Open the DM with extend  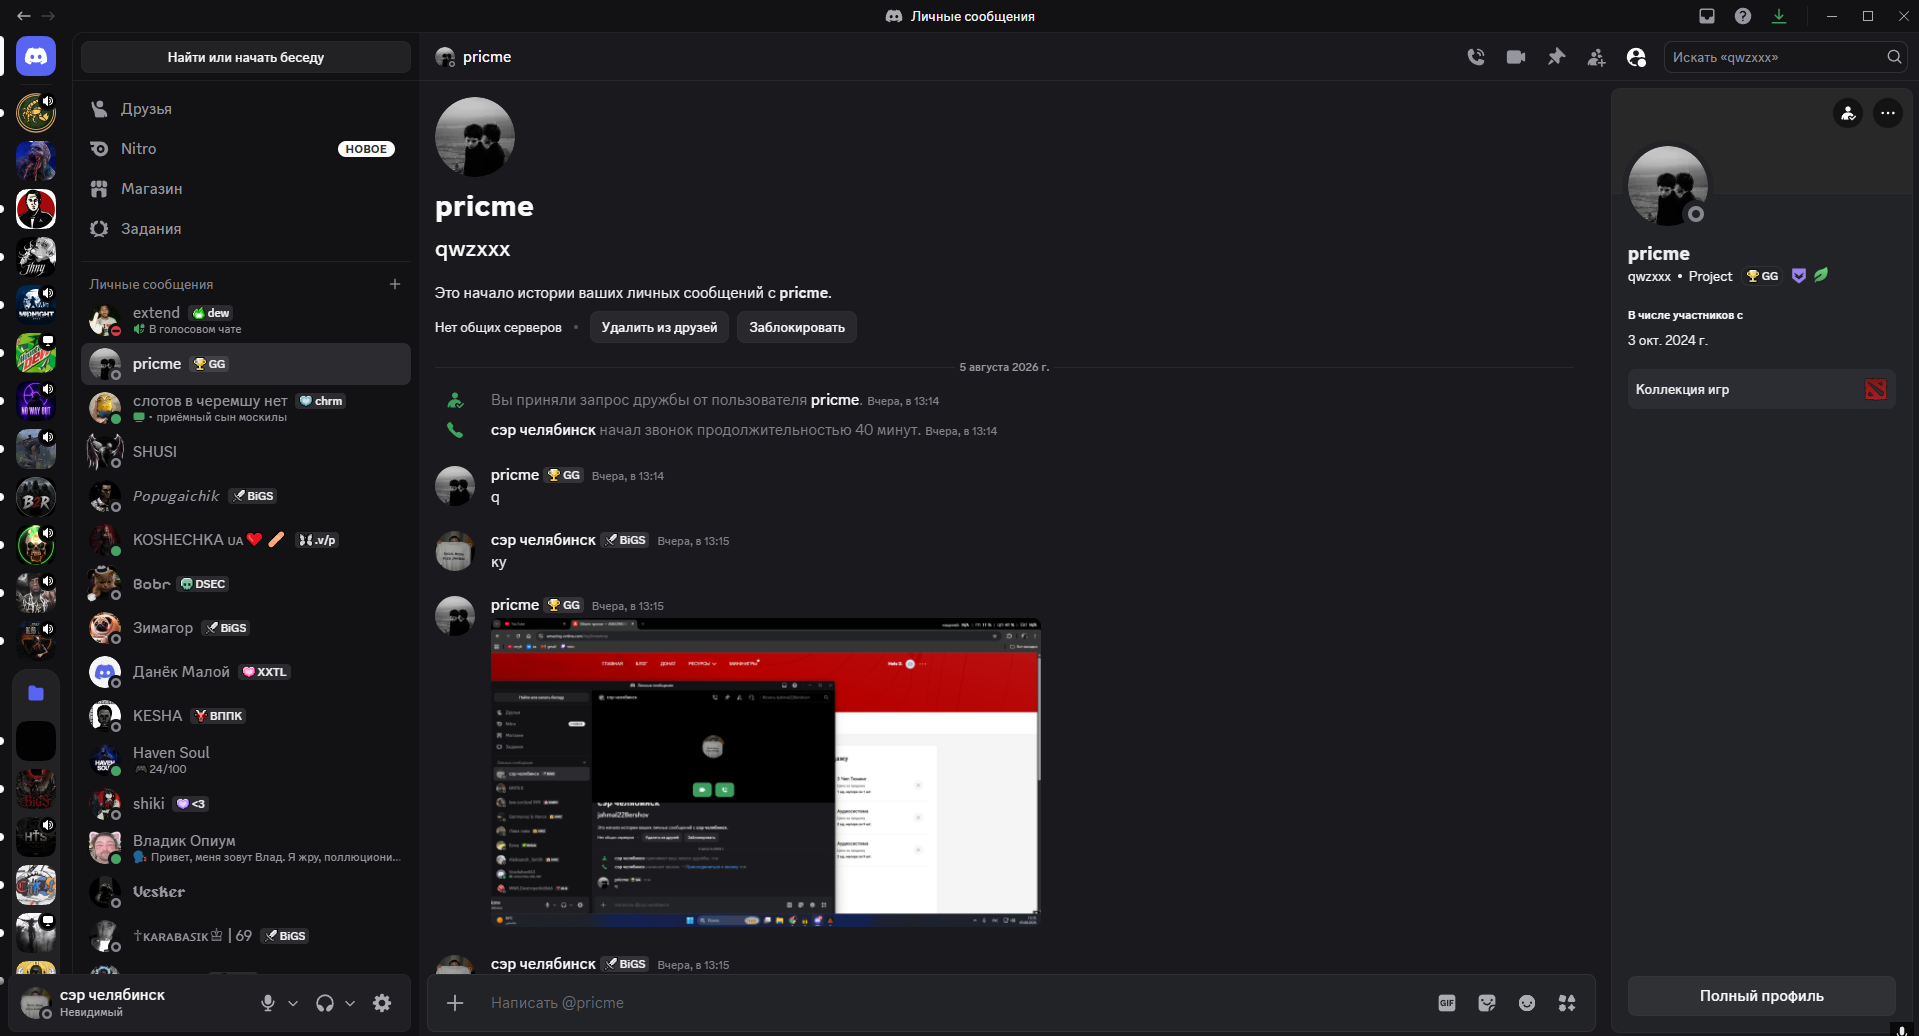(x=246, y=320)
